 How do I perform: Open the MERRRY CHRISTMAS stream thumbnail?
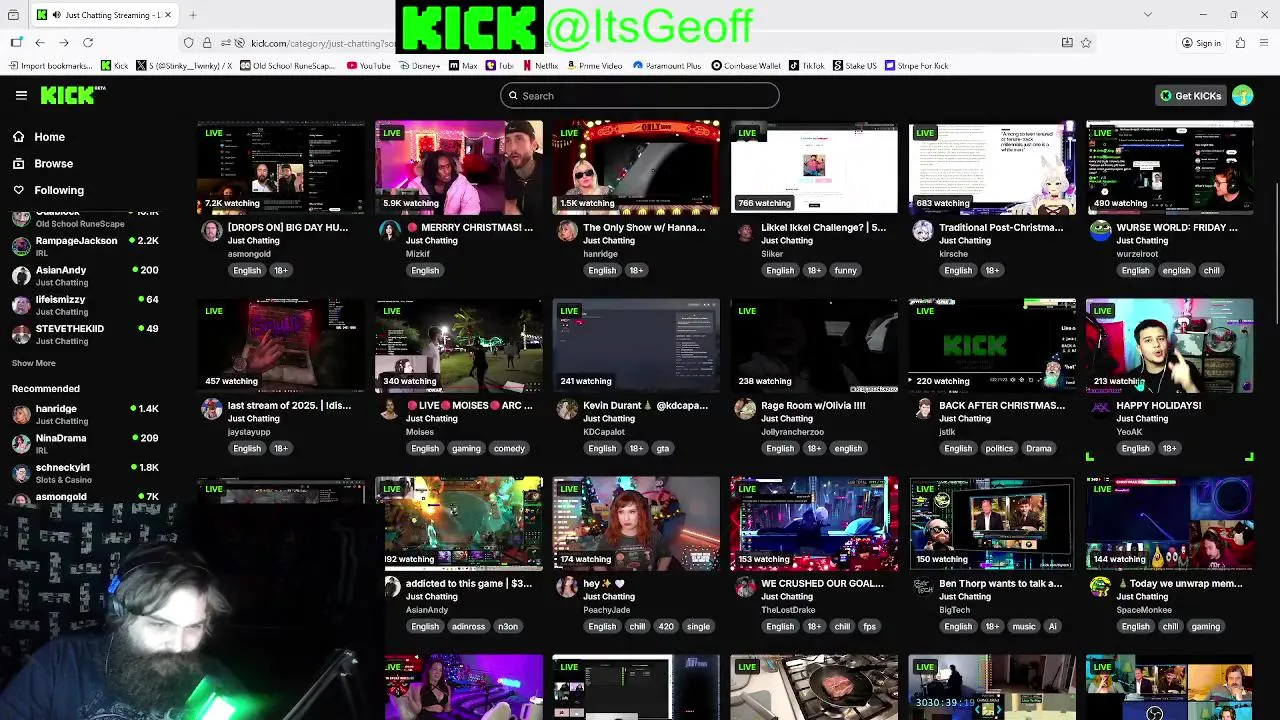[x=459, y=167]
